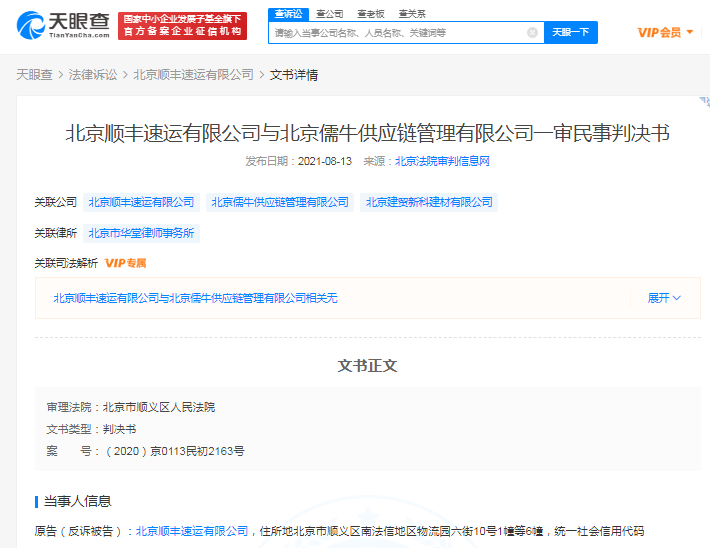Click the 发布日期 2021-08-13 text
The height and width of the screenshot is (548, 710).
pos(298,161)
